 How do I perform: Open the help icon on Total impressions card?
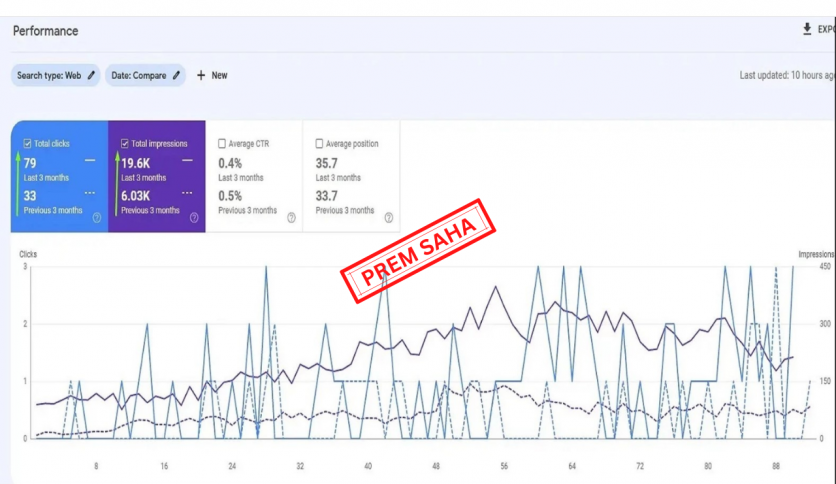coord(194,217)
